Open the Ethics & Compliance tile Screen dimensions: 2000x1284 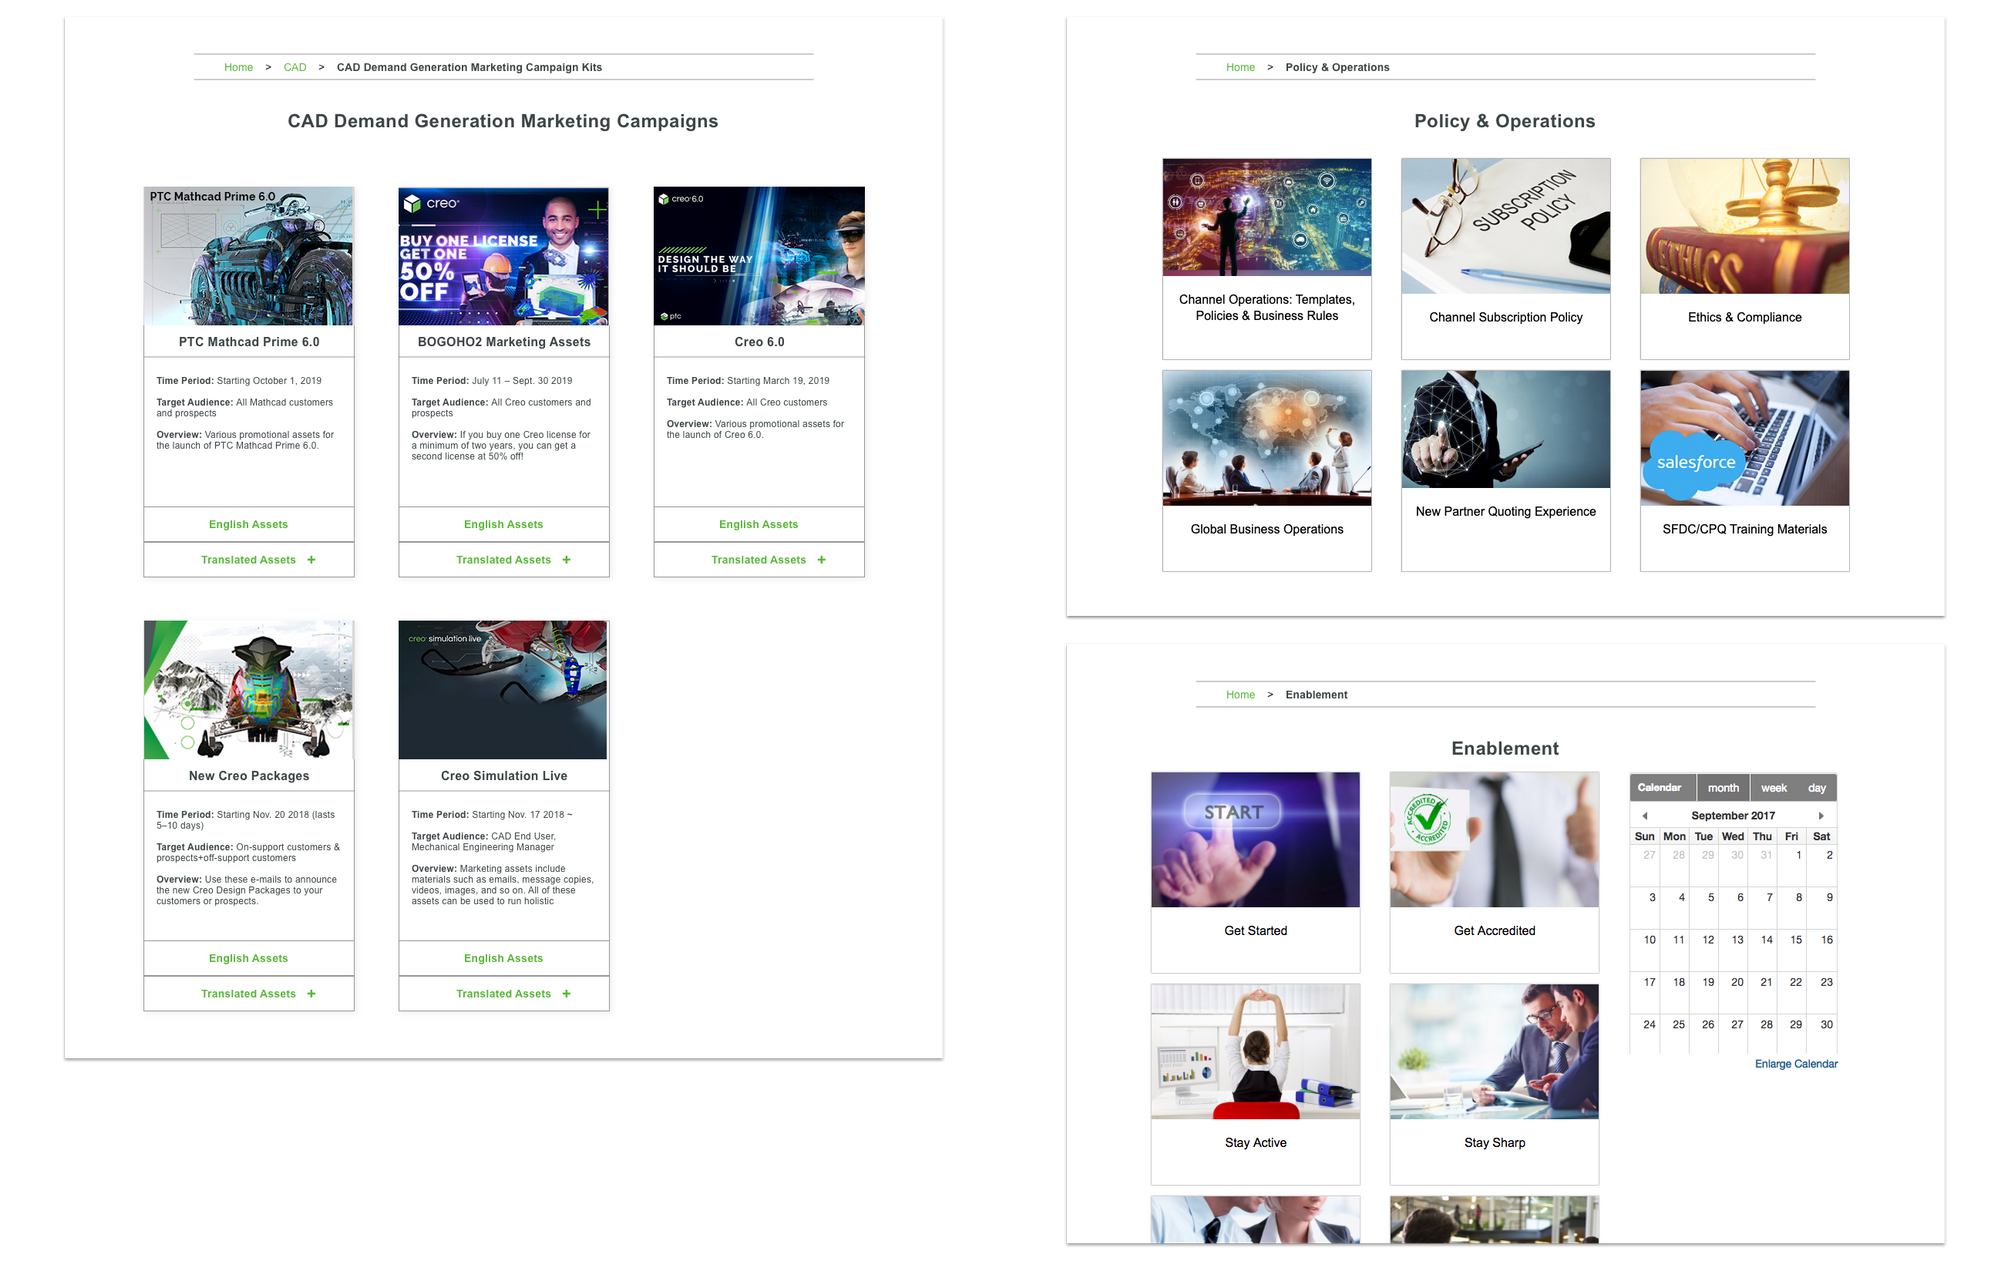1744,257
